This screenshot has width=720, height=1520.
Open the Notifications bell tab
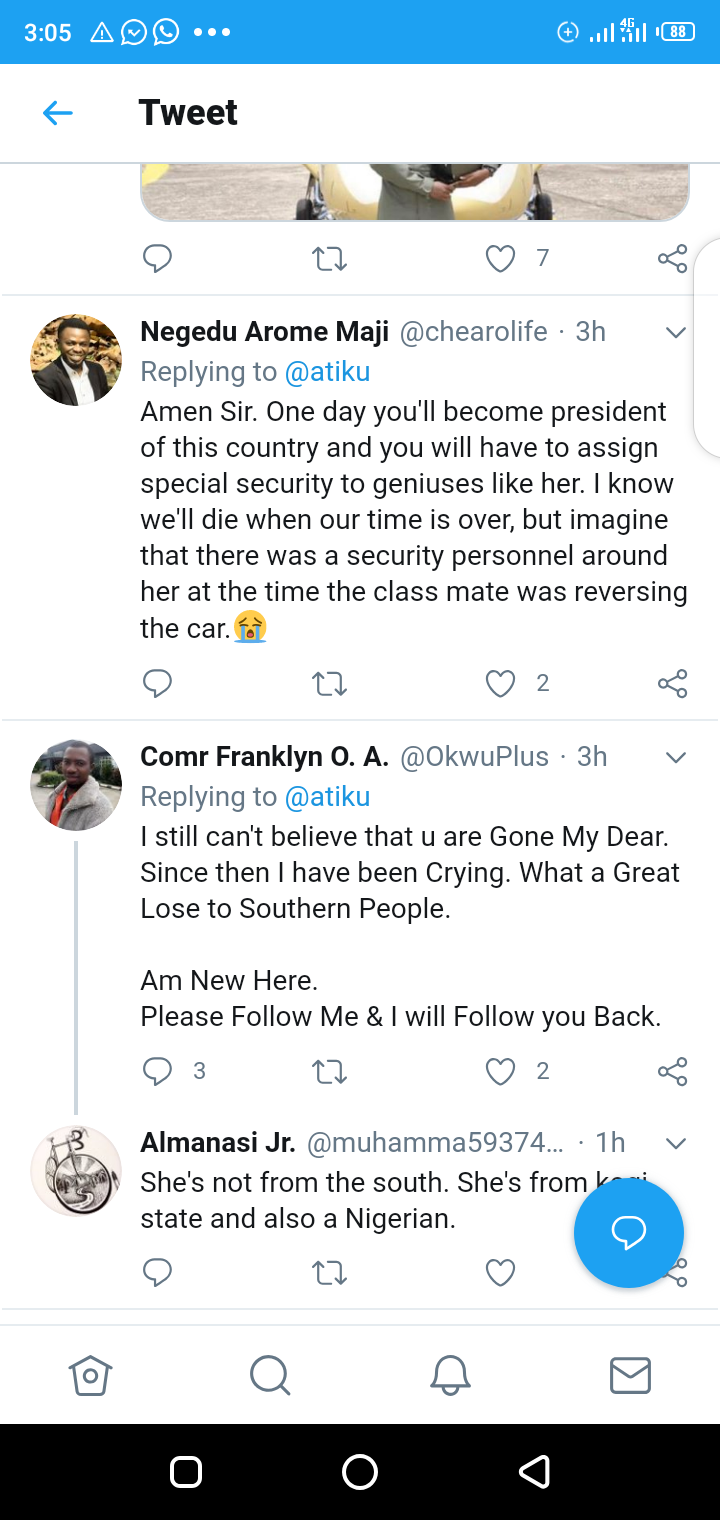[450, 1376]
